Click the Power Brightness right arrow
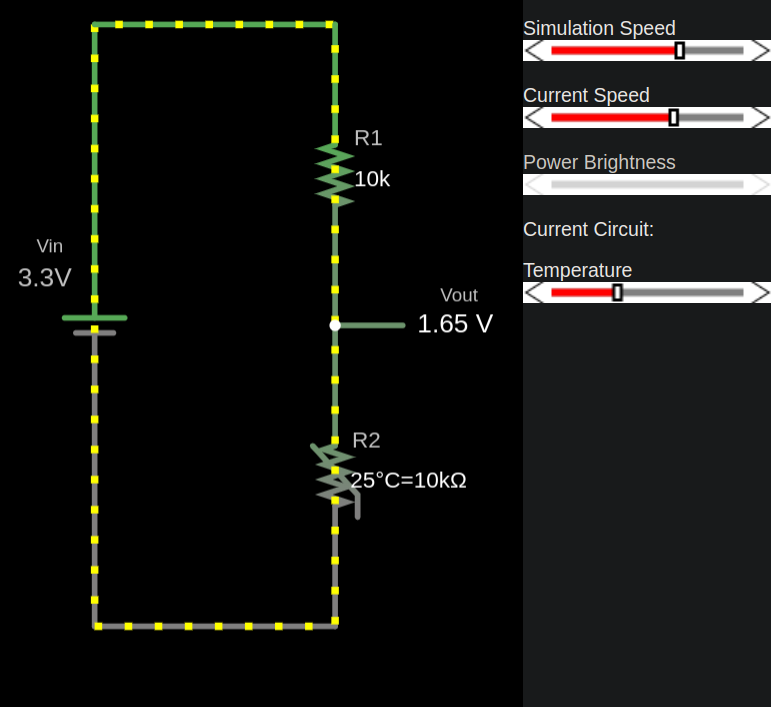This screenshot has height=707, width=771. [760, 185]
